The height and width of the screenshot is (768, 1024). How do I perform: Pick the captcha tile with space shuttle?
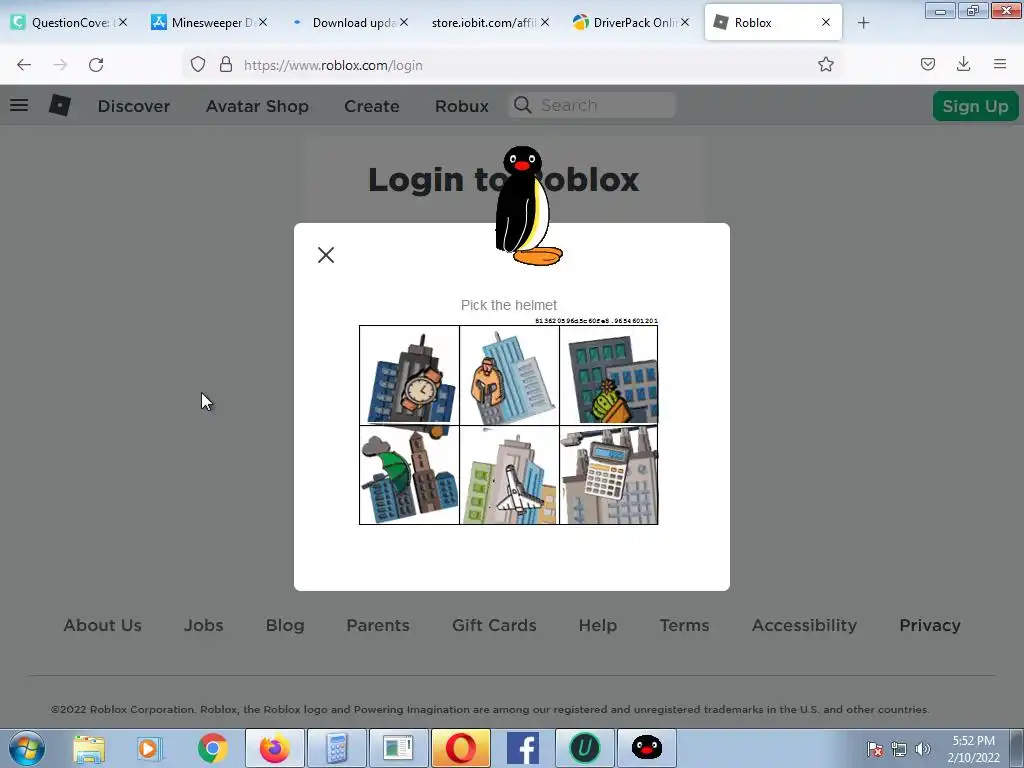pyautogui.click(x=509, y=475)
